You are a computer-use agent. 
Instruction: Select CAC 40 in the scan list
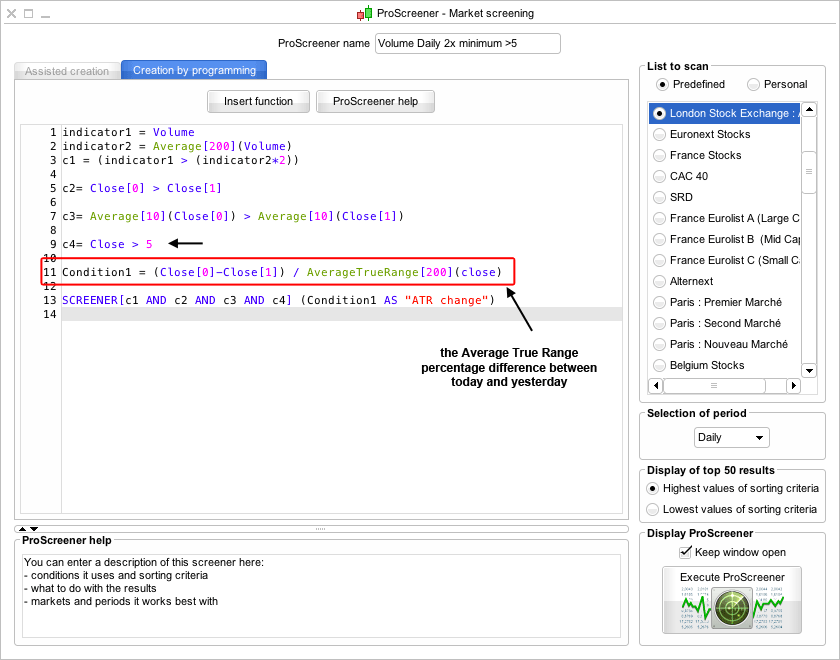[x=689, y=176]
